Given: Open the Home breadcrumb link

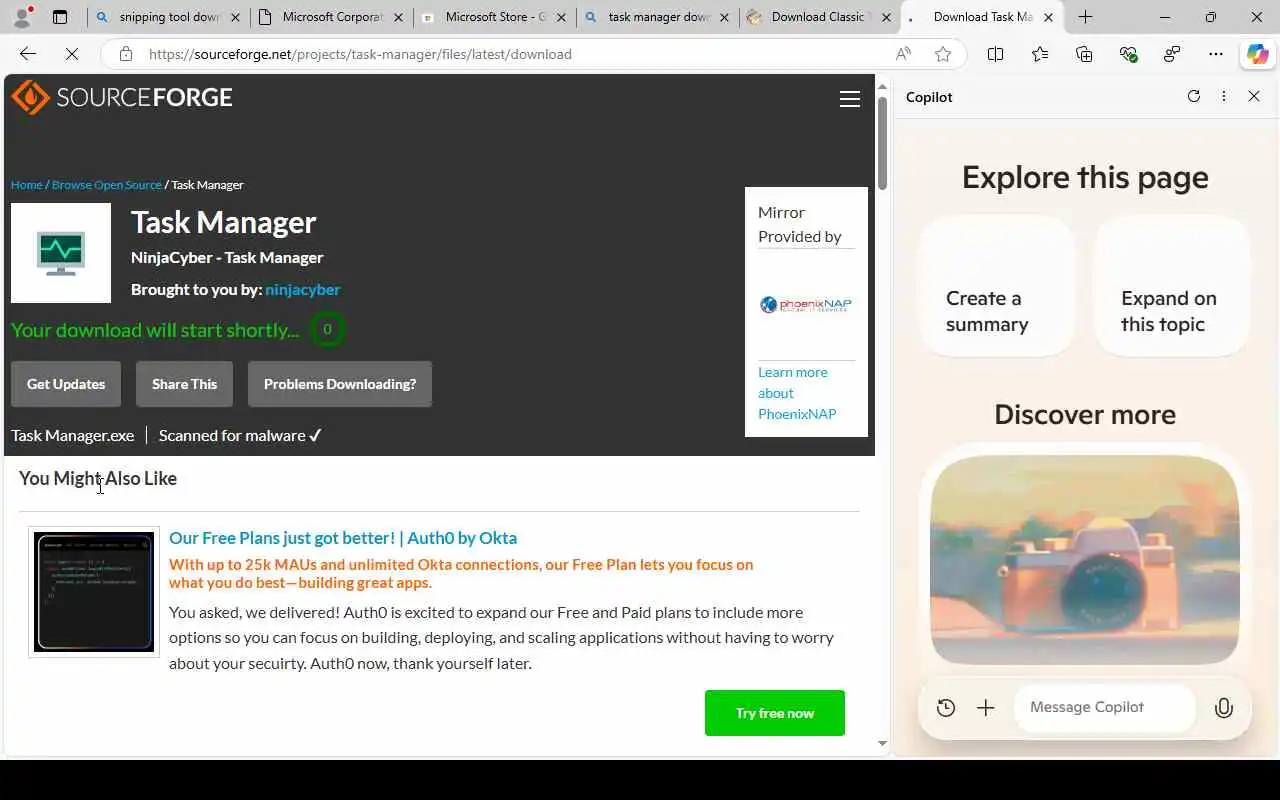Looking at the screenshot, I should pyautogui.click(x=27, y=185).
